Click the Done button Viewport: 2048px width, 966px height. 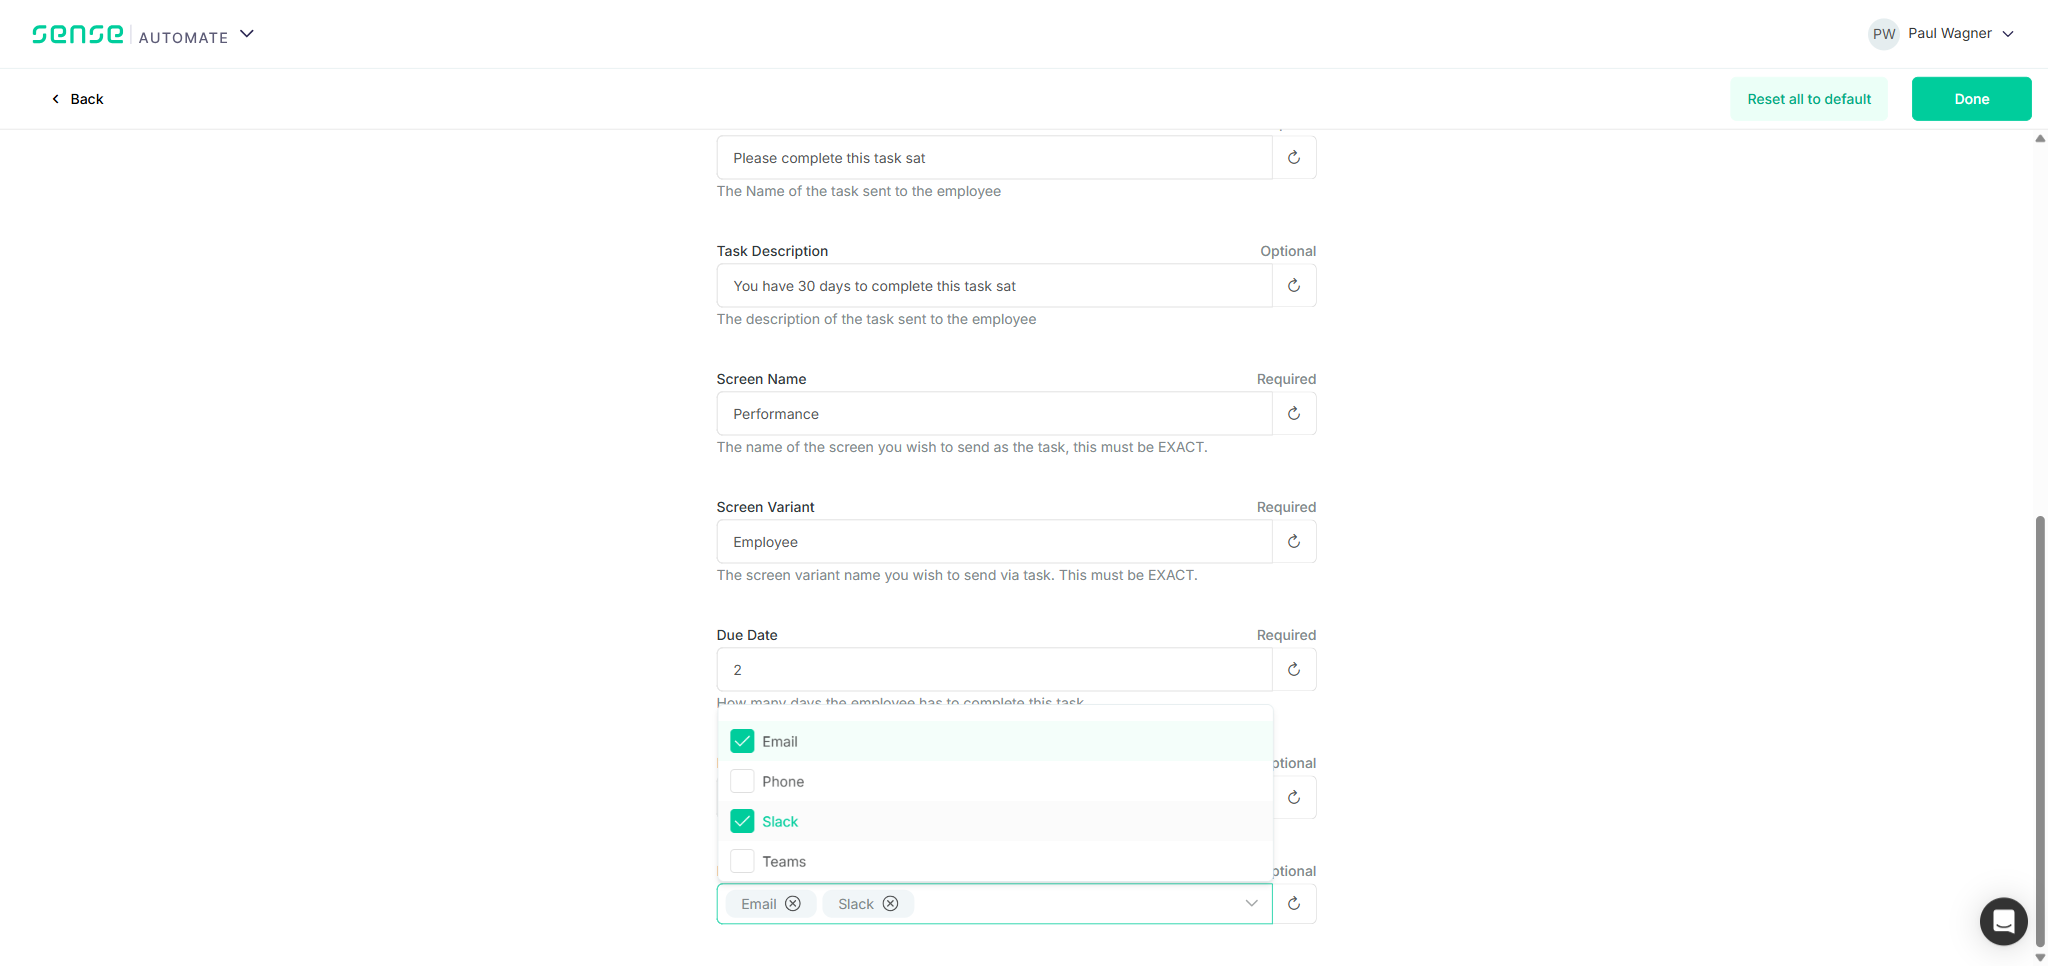click(1971, 99)
